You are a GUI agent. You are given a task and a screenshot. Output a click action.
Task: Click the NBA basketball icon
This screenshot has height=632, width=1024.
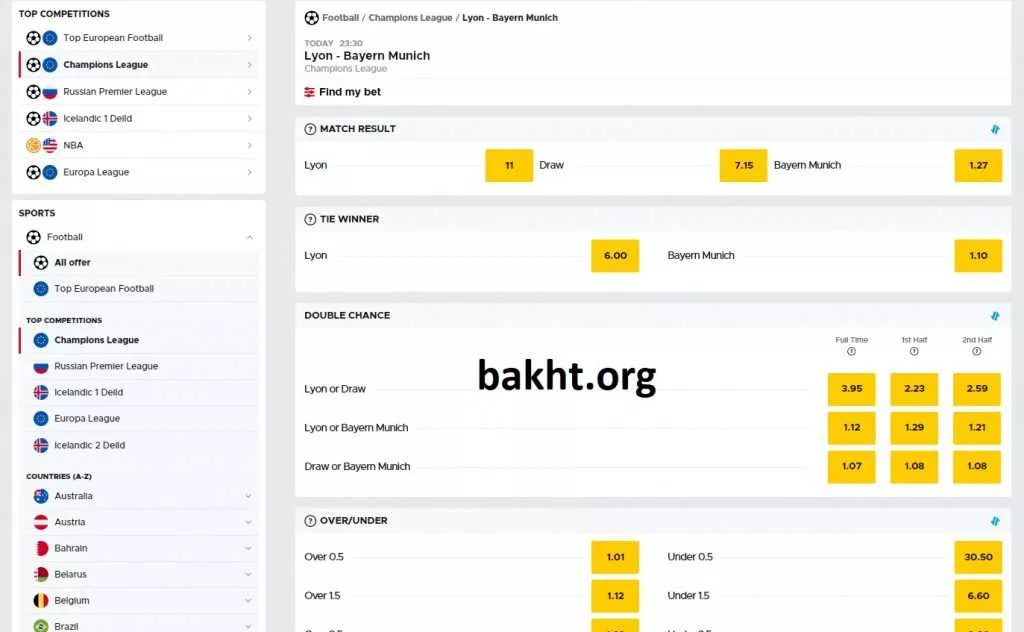click(x=33, y=145)
